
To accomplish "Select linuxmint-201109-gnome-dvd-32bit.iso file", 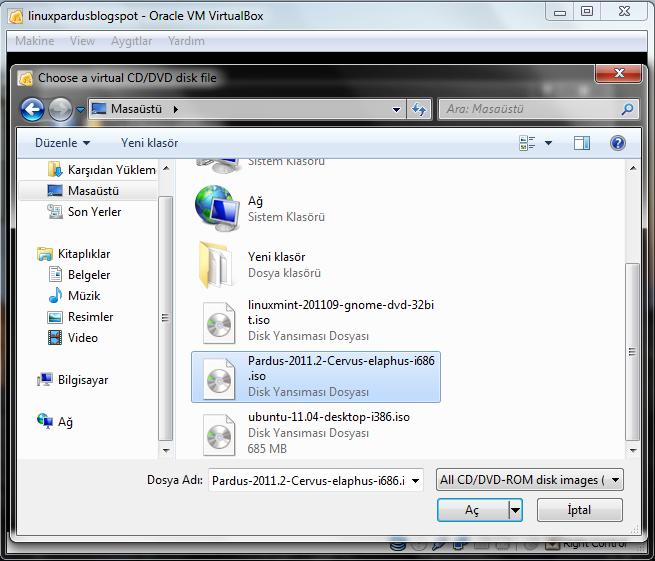I will click(316, 320).
